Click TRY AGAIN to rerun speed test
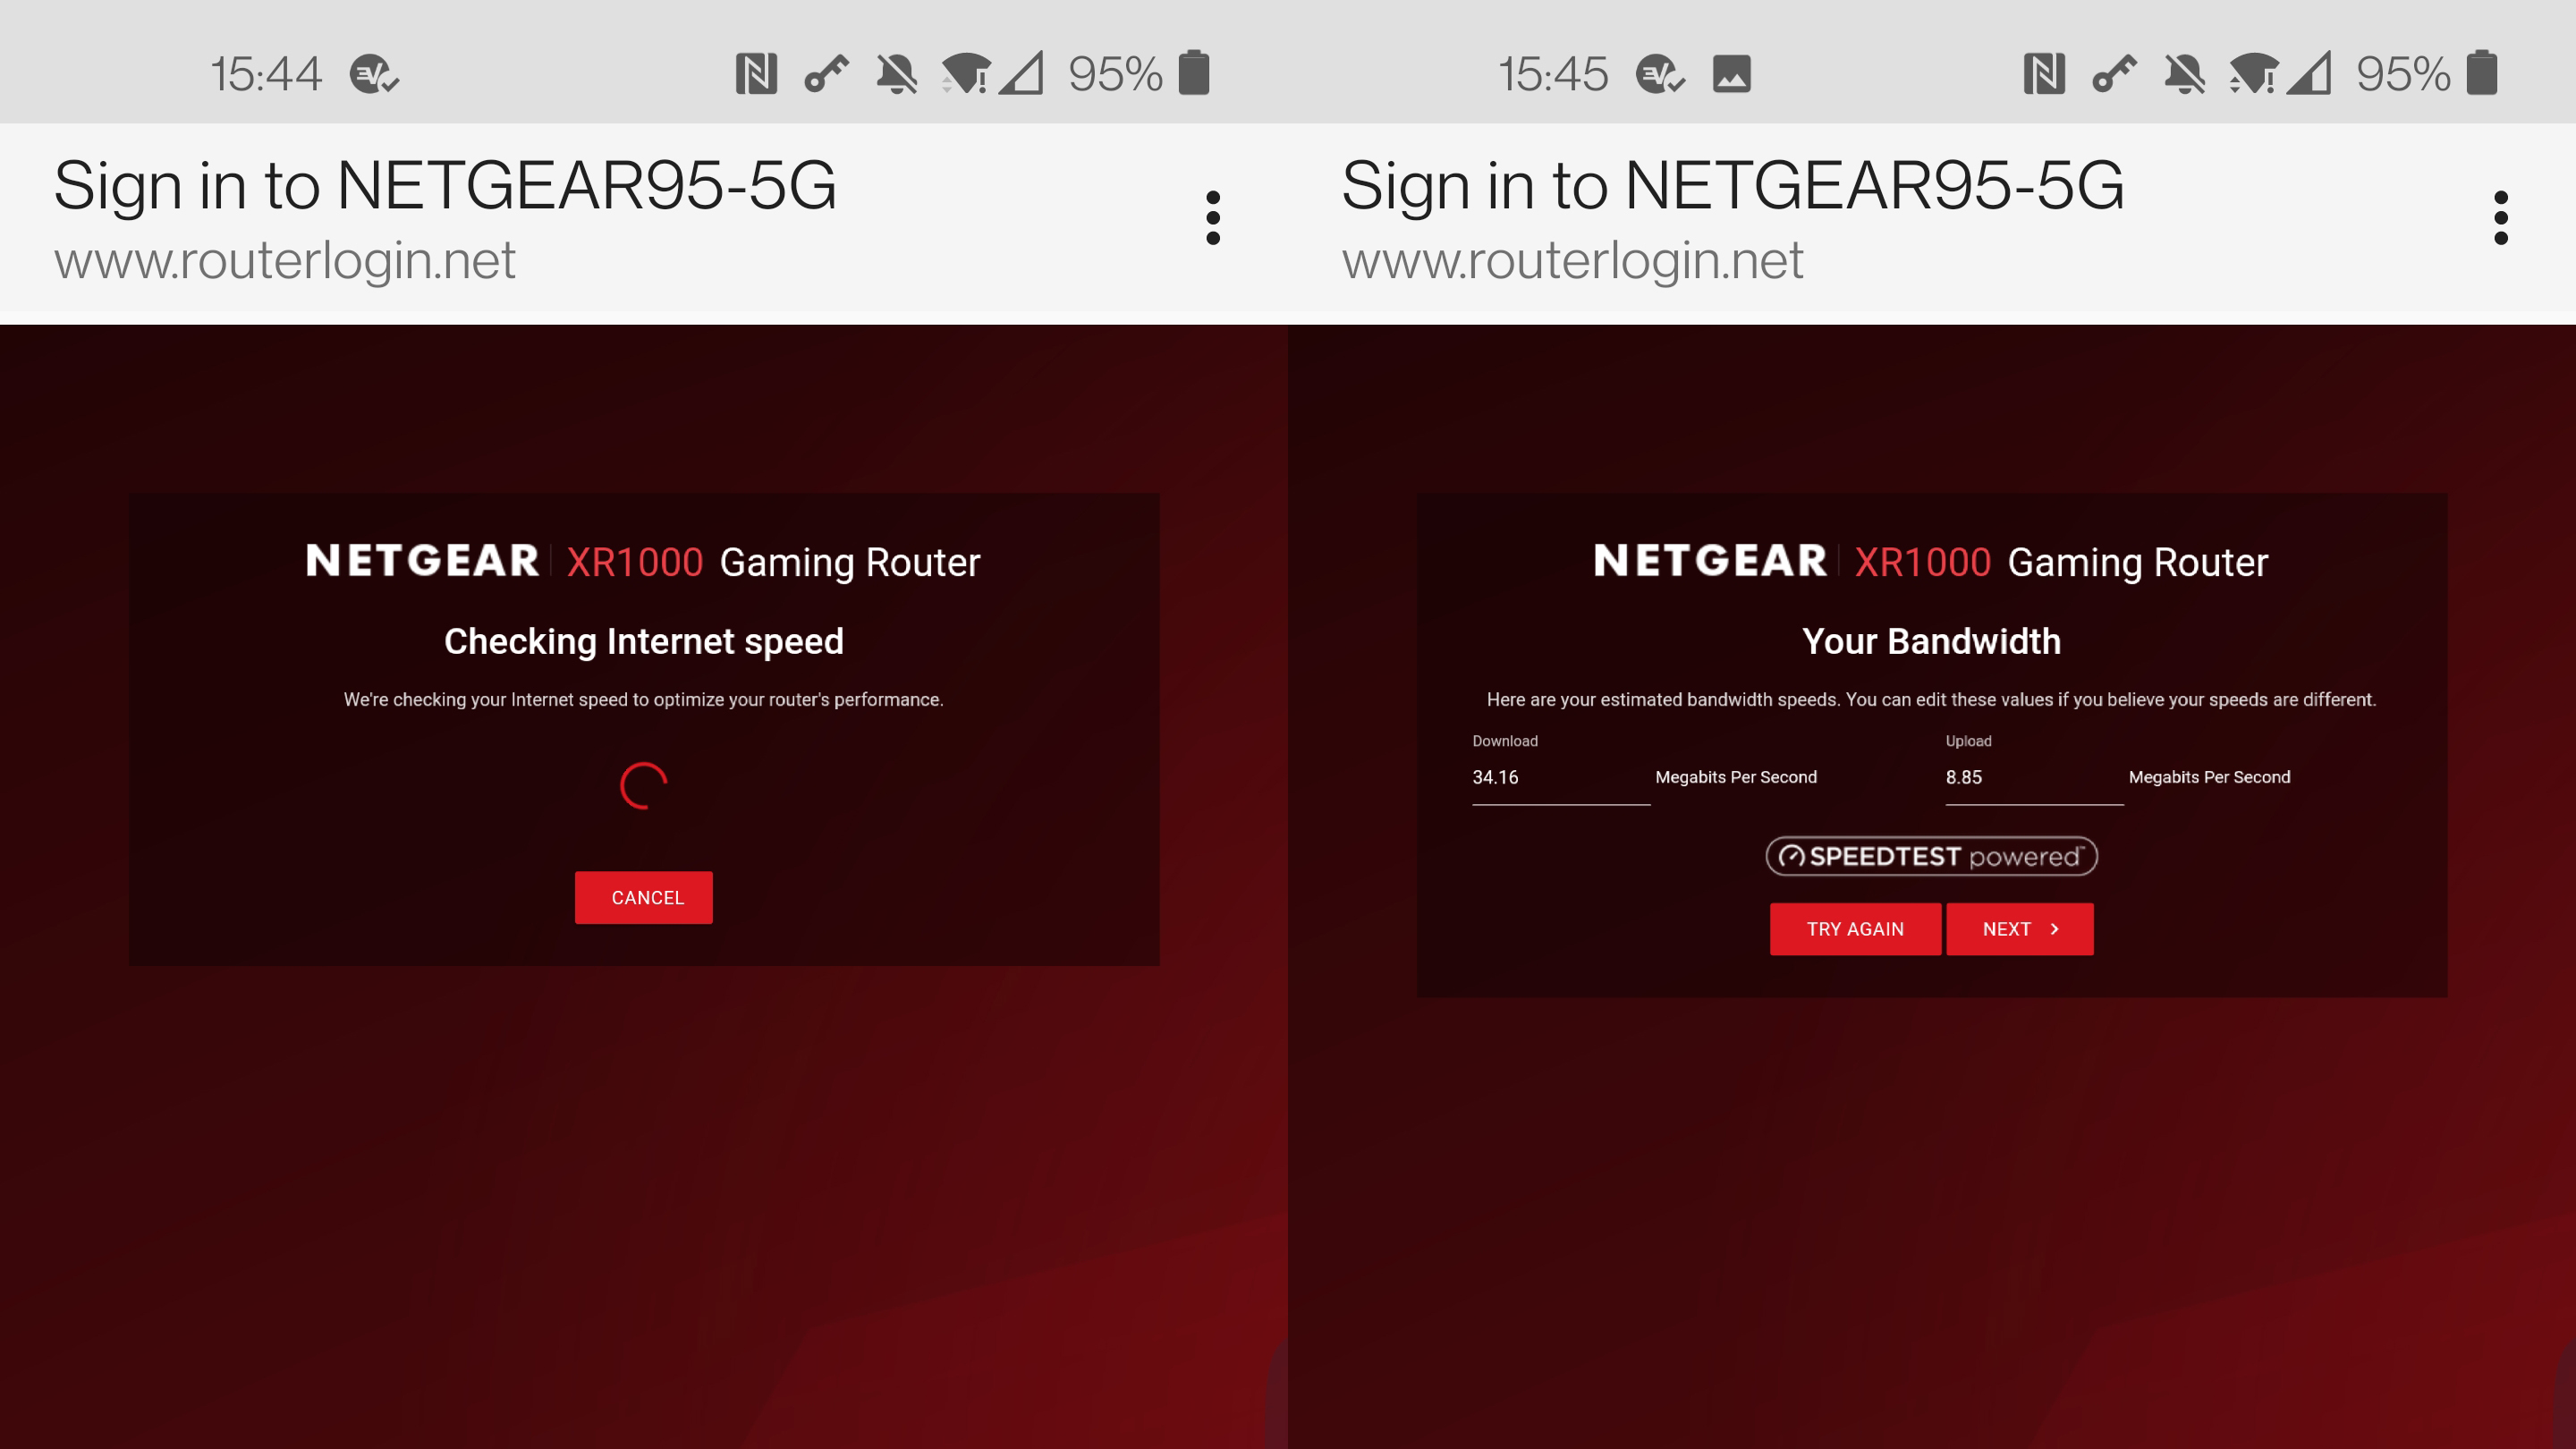Viewport: 2576px width, 1449px height. 1854,928
